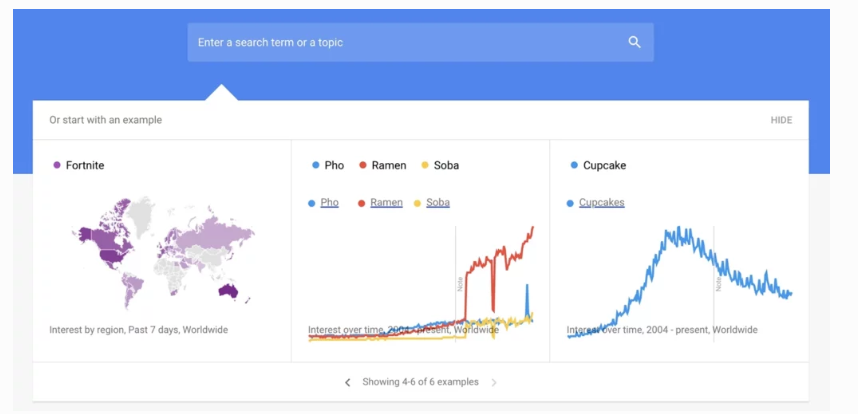
Task: Select the blue Pho legend dot
Action: pos(315,165)
